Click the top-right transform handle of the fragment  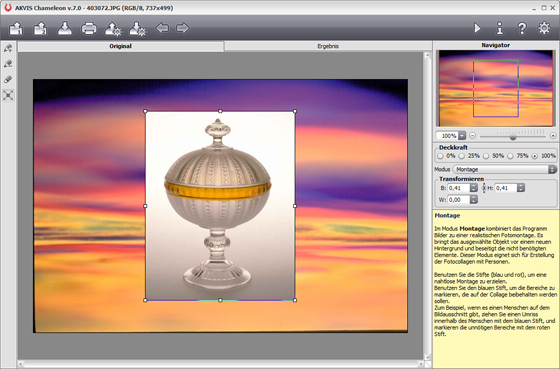[x=295, y=111]
